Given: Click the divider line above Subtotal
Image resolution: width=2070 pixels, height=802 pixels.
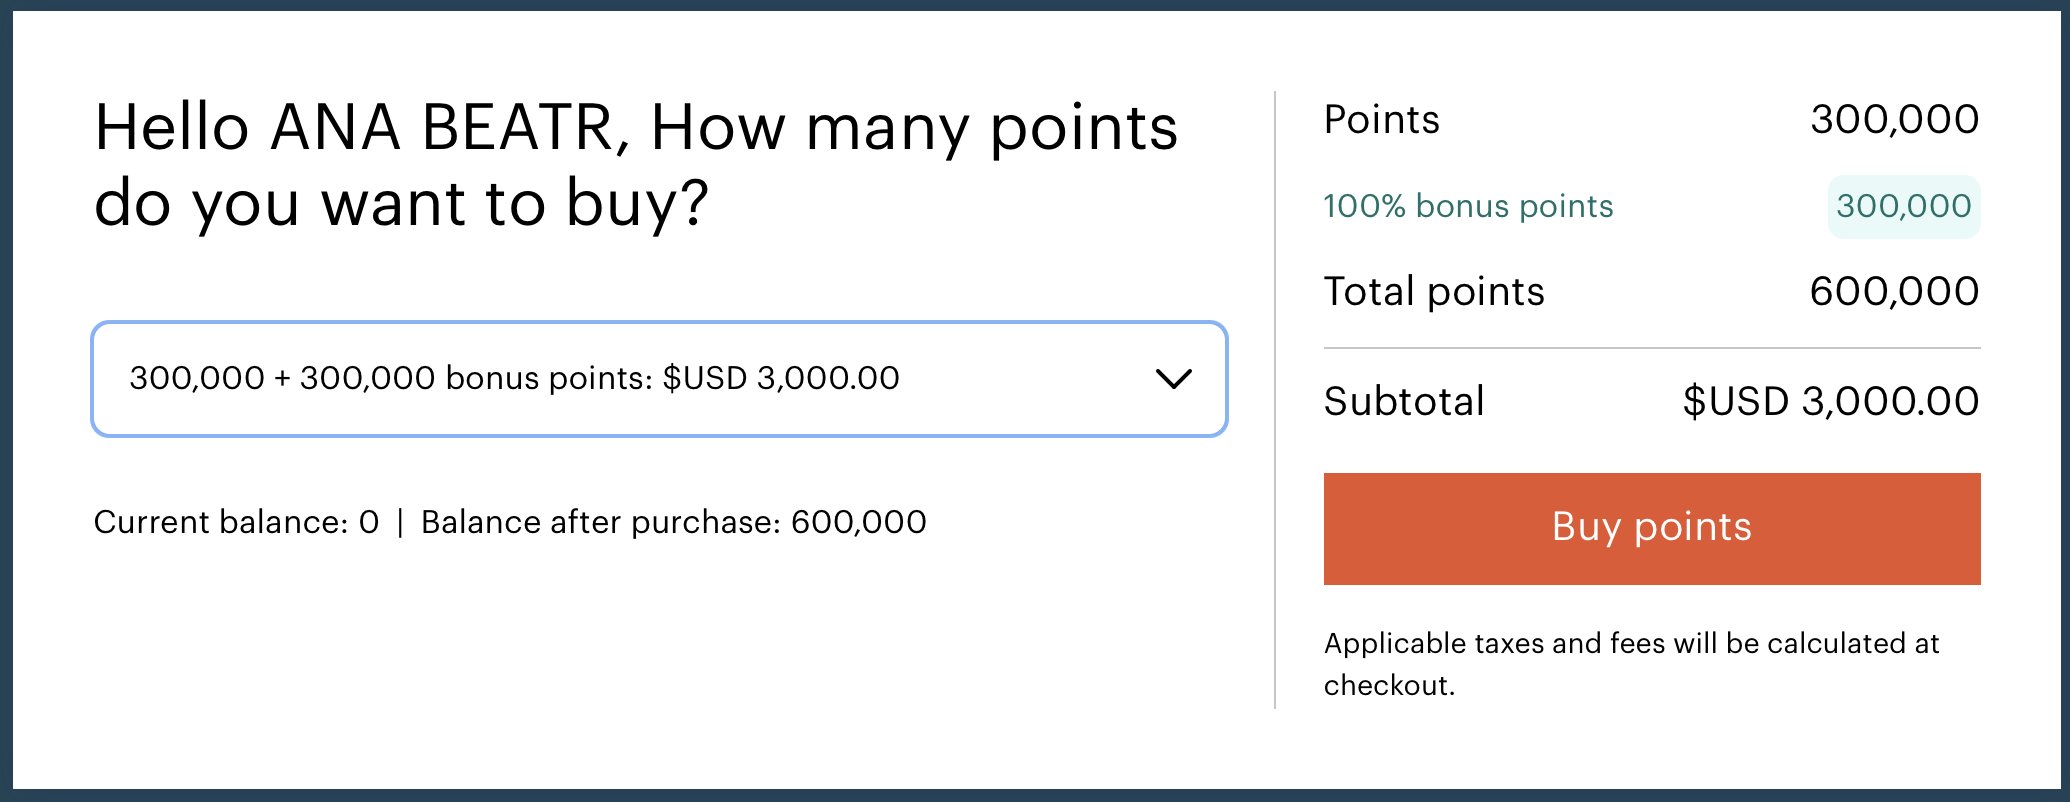Looking at the screenshot, I should point(1651,348).
